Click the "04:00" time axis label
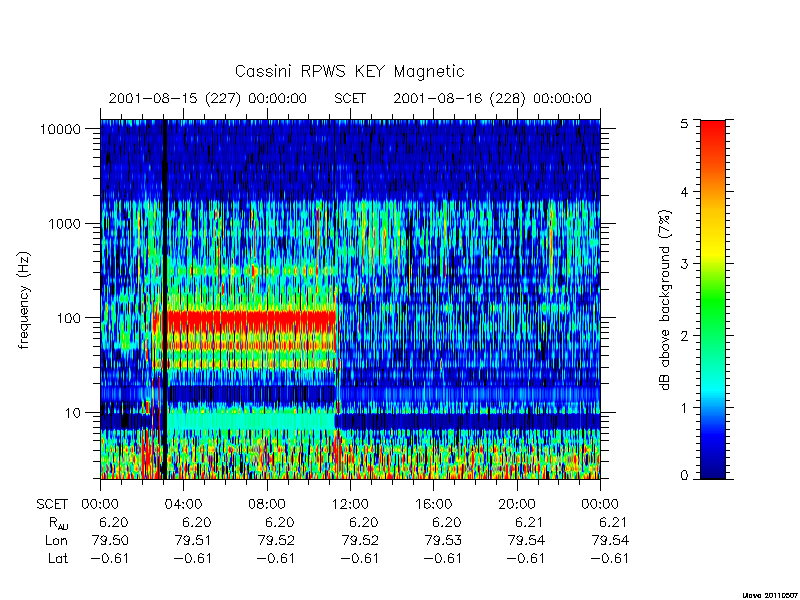The height and width of the screenshot is (600, 800). tap(183, 505)
